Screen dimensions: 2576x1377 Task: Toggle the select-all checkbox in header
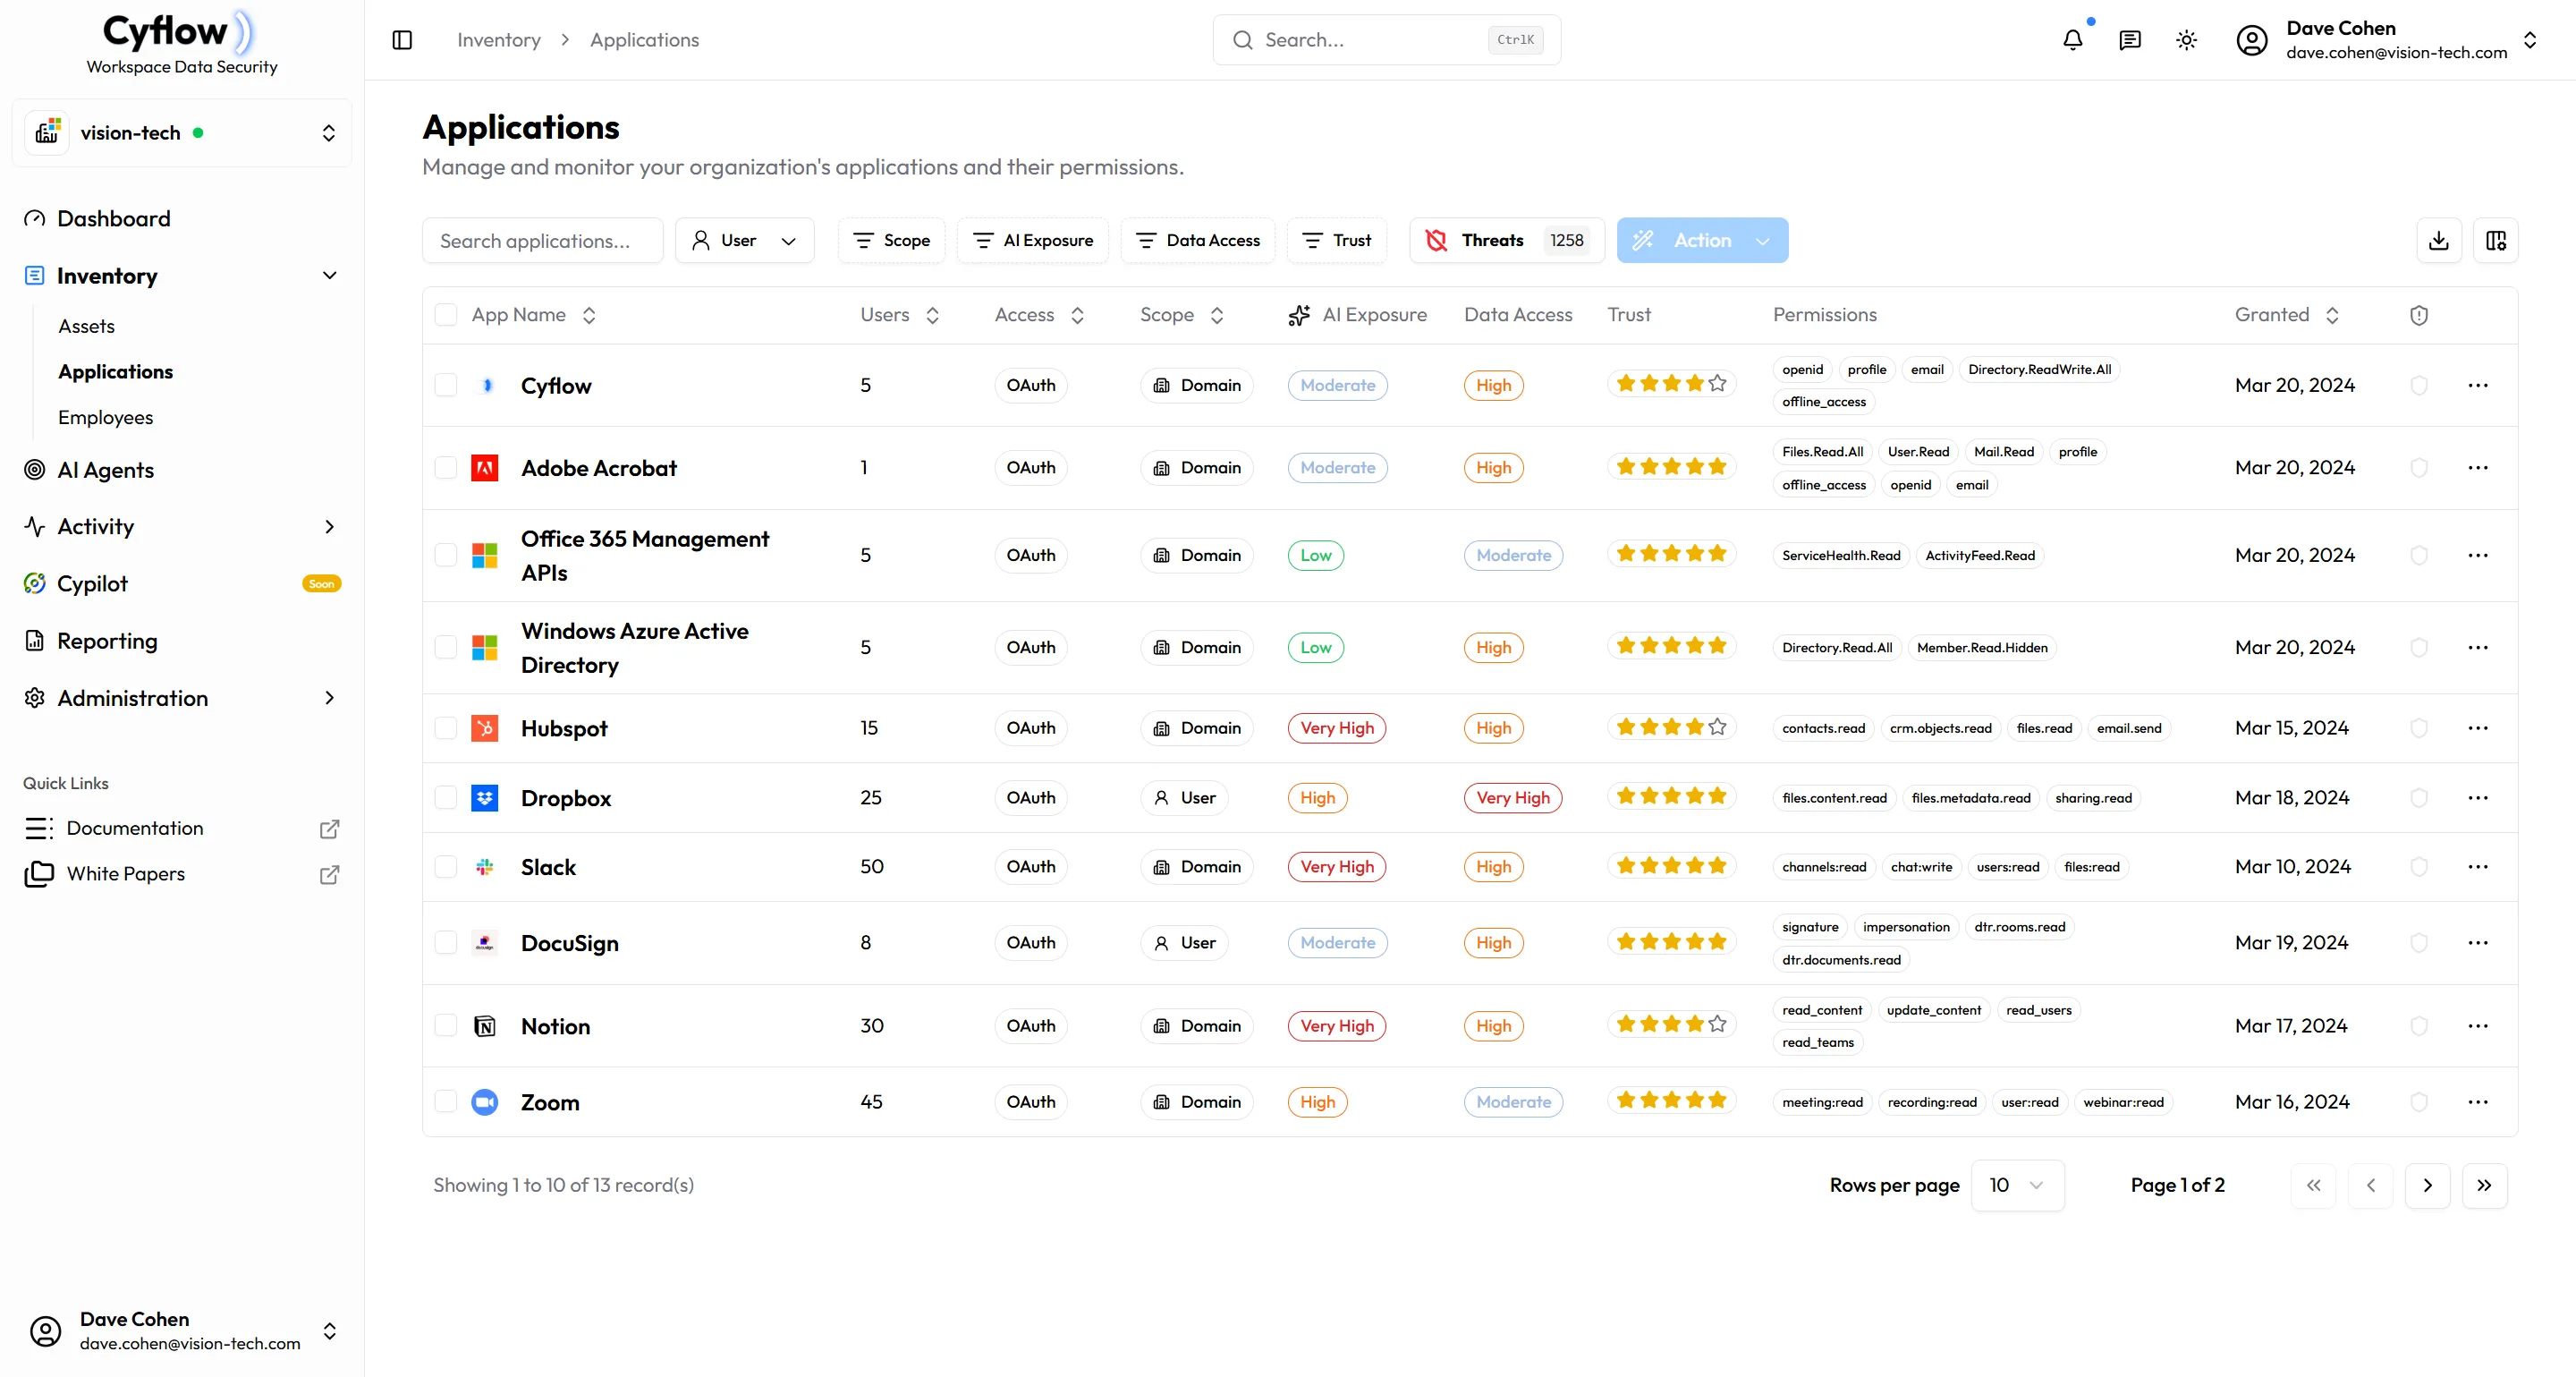coord(446,315)
